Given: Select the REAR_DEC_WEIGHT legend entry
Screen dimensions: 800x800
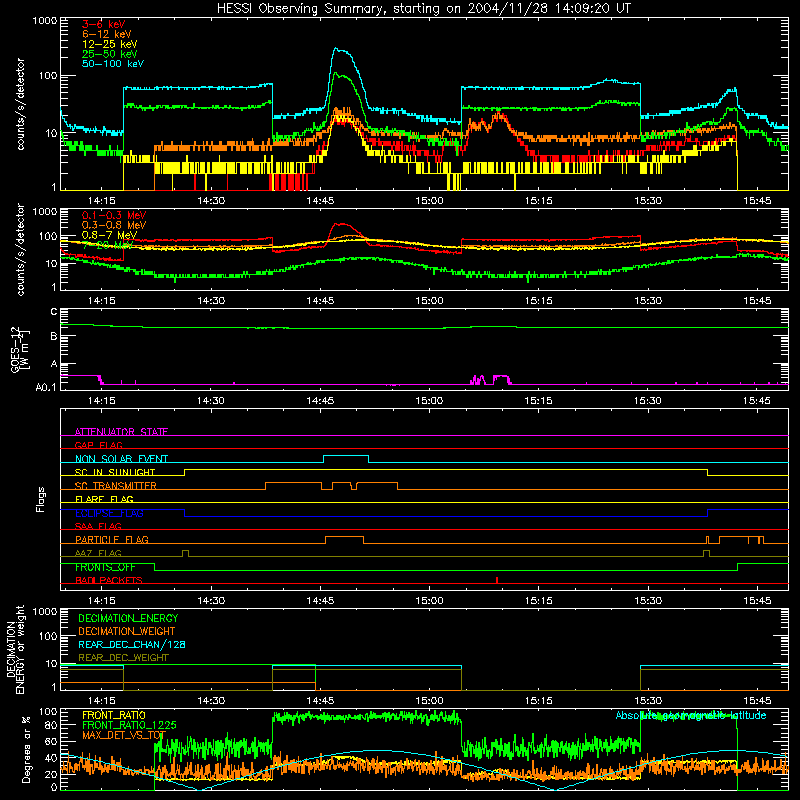Looking at the screenshot, I should point(123,658).
